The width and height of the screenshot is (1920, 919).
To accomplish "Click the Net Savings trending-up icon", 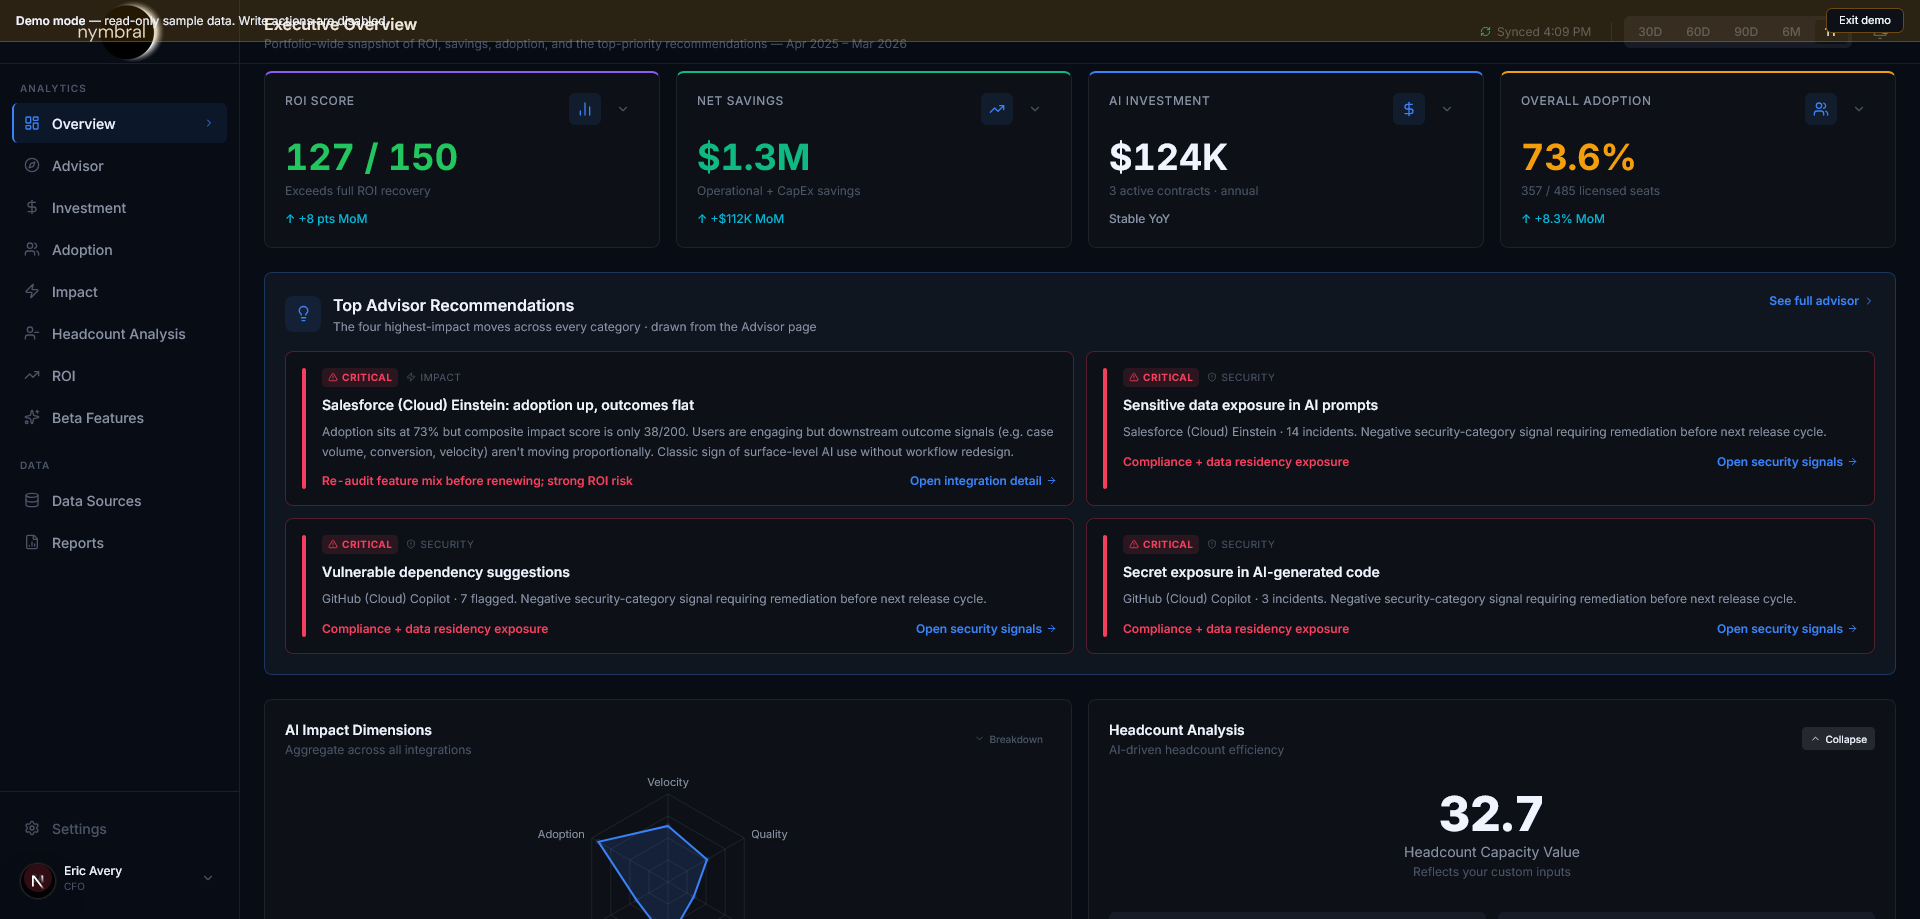I will pos(997,109).
